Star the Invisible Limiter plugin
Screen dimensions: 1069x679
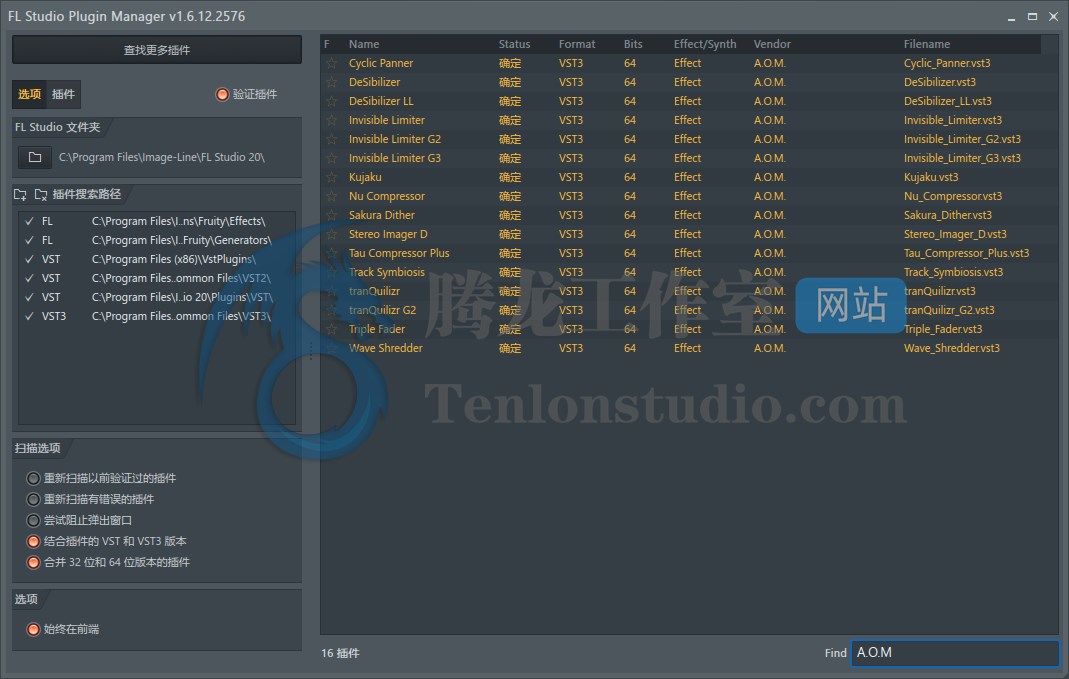(x=331, y=121)
